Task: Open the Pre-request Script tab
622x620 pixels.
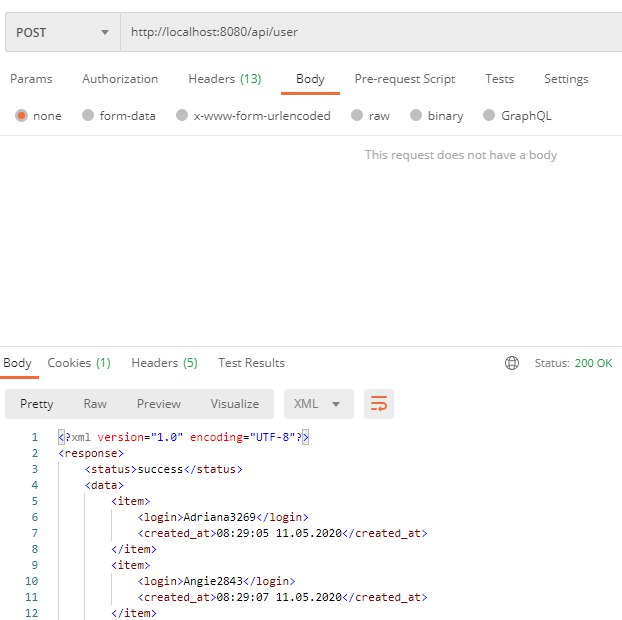Action: (x=405, y=79)
